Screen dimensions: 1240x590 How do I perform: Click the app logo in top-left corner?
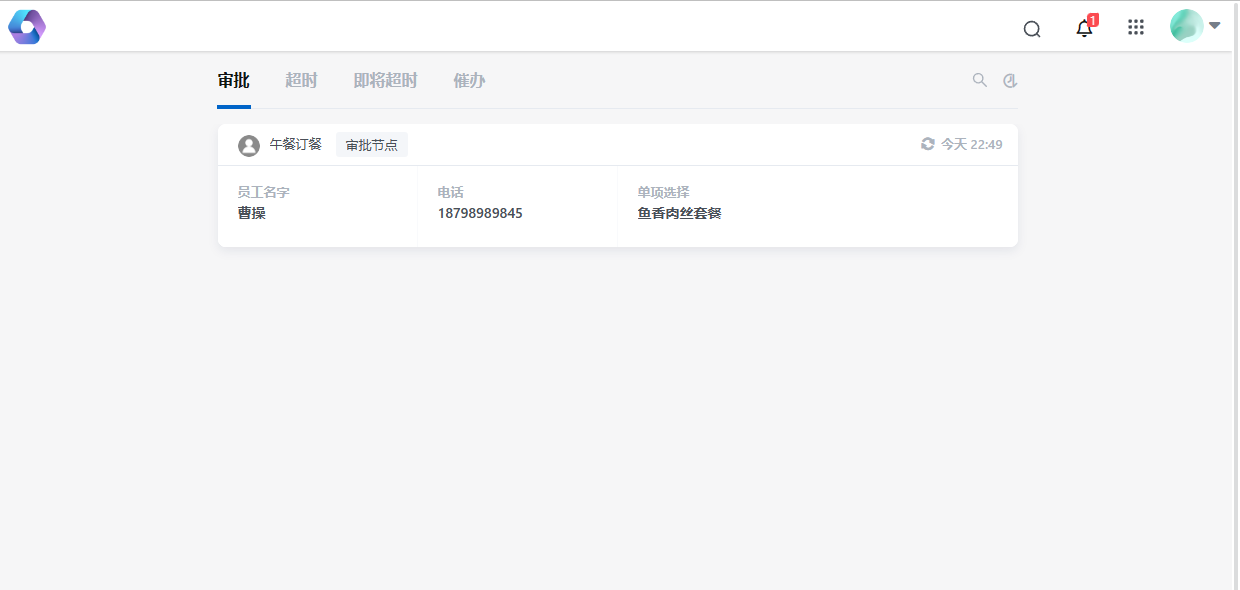pyautogui.click(x=27, y=27)
